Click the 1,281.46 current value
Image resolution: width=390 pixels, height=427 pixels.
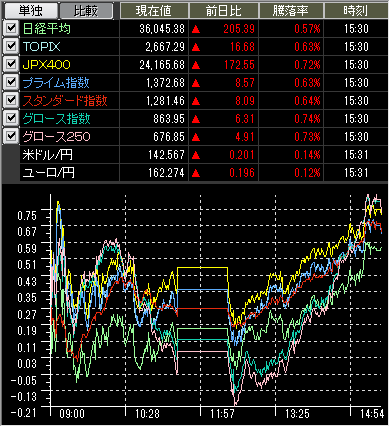tap(165, 101)
